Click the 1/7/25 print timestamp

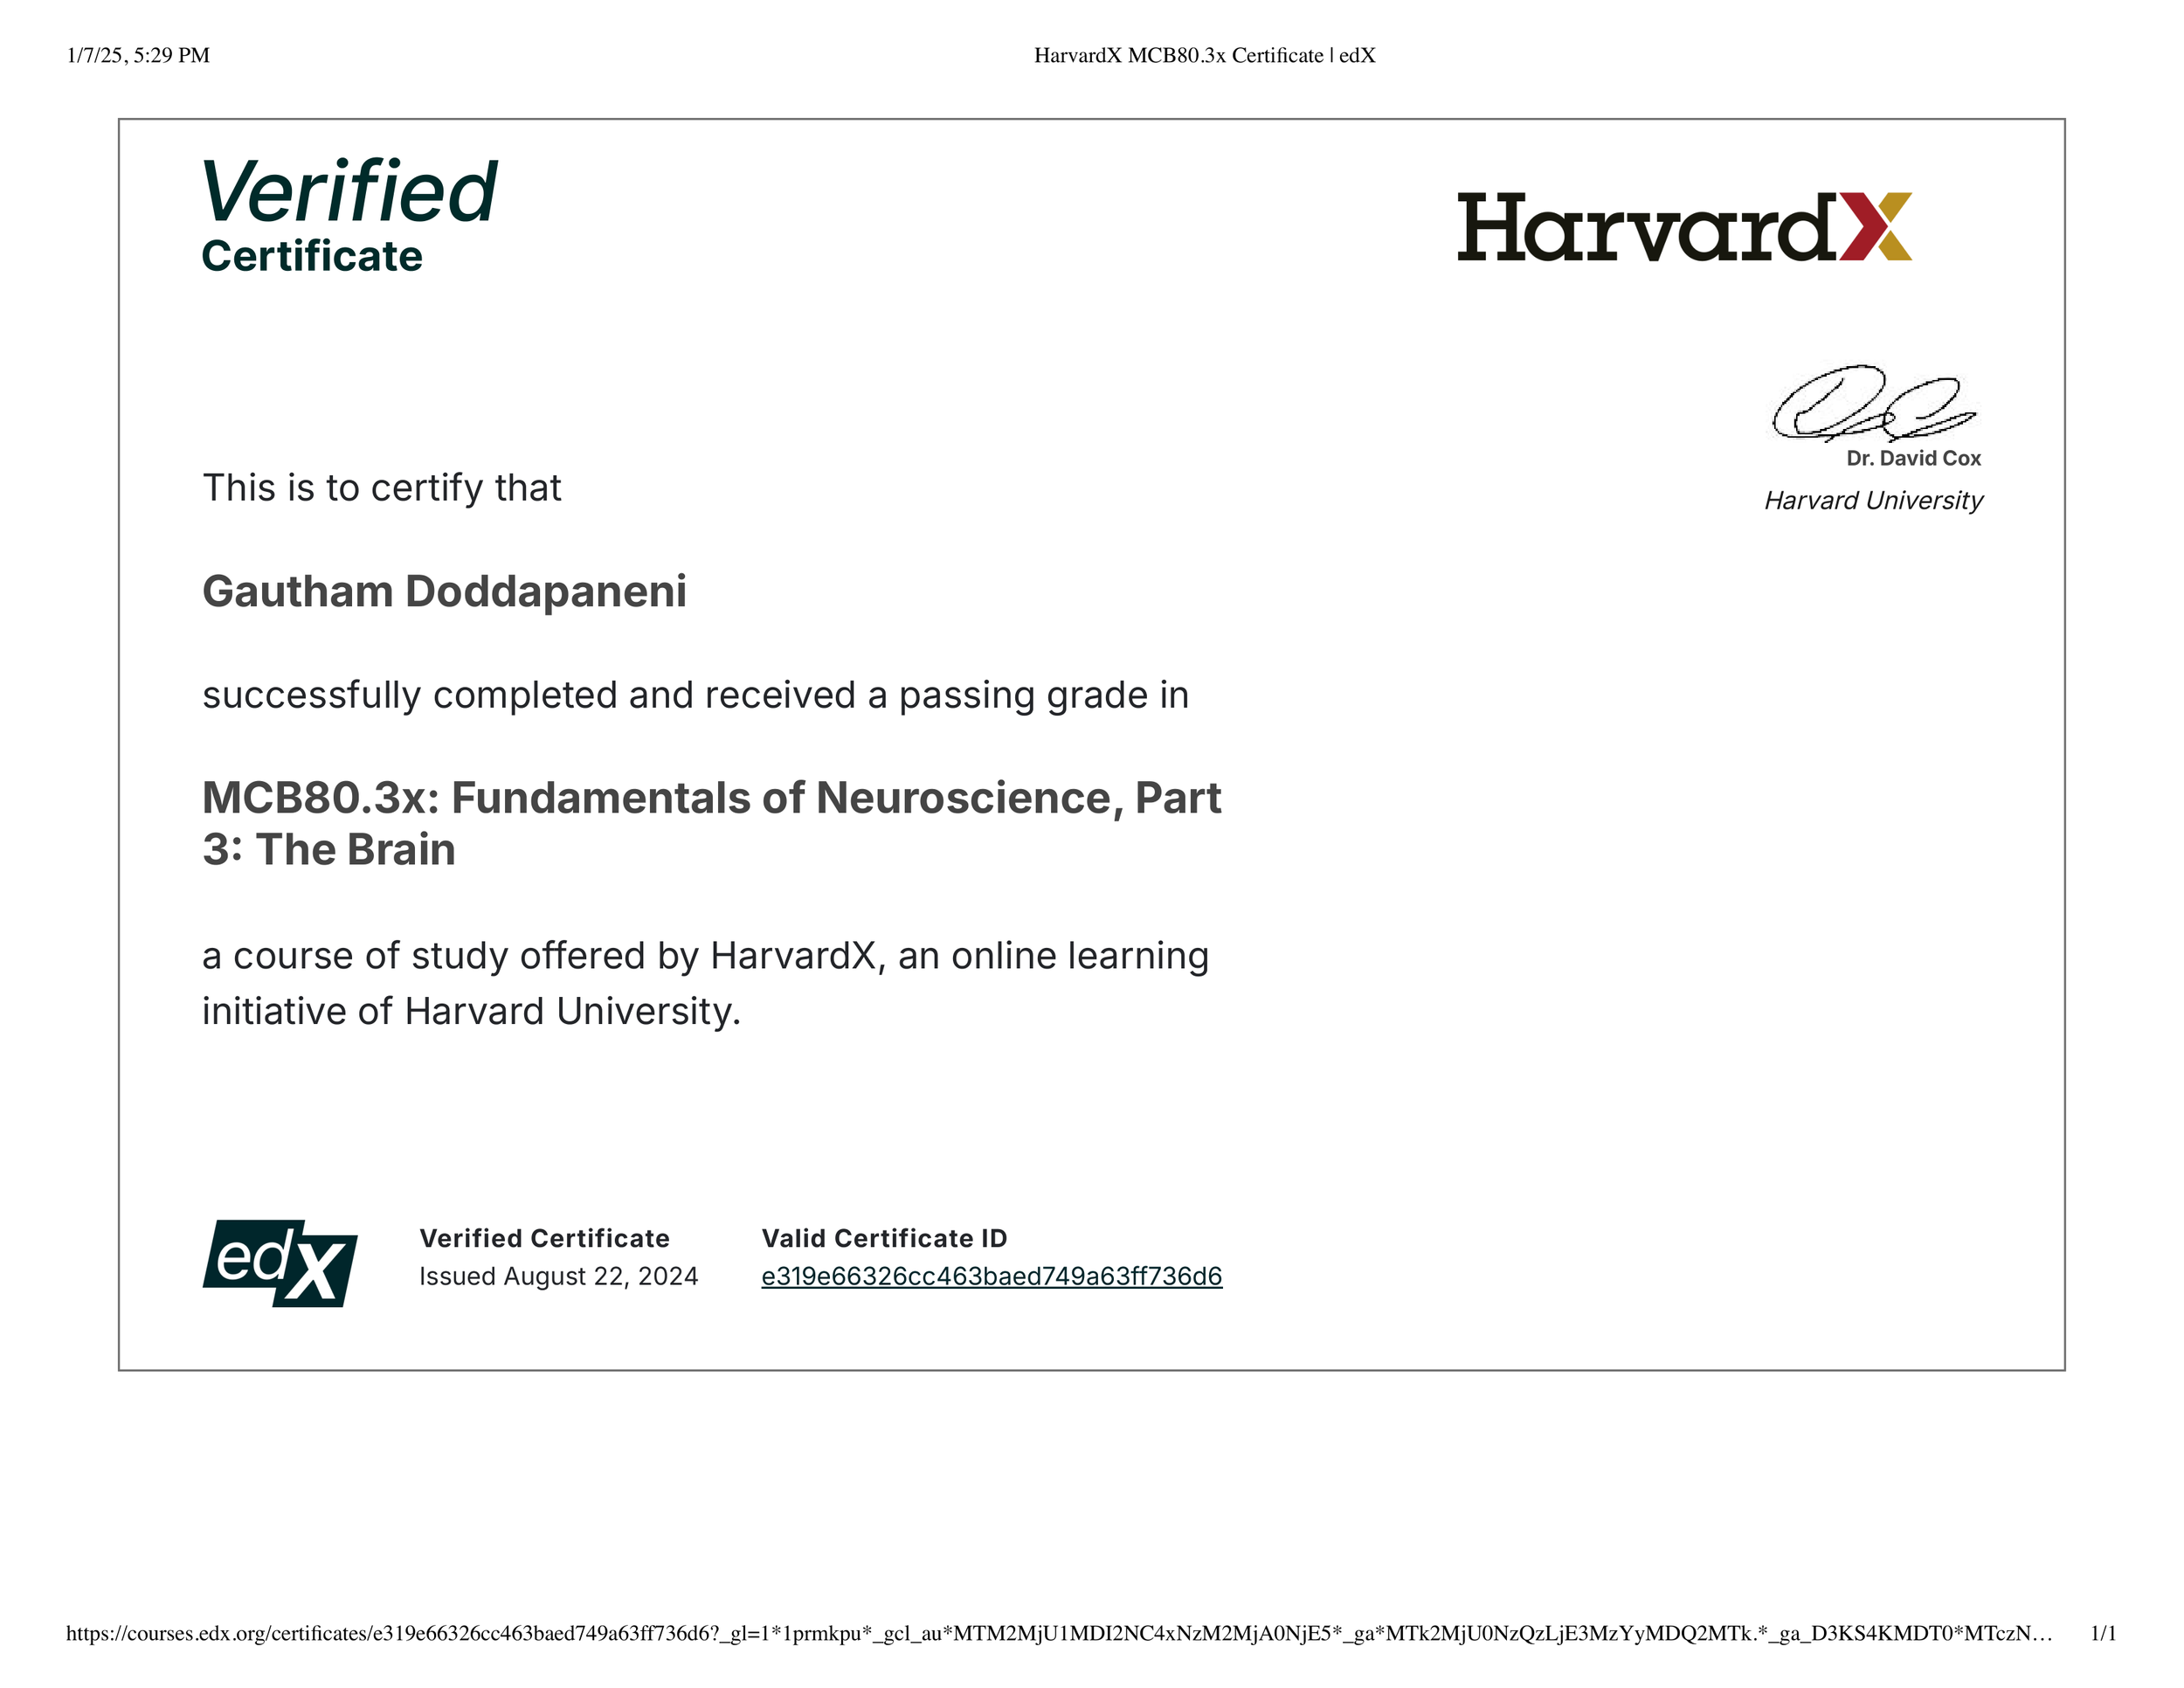[138, 56]
